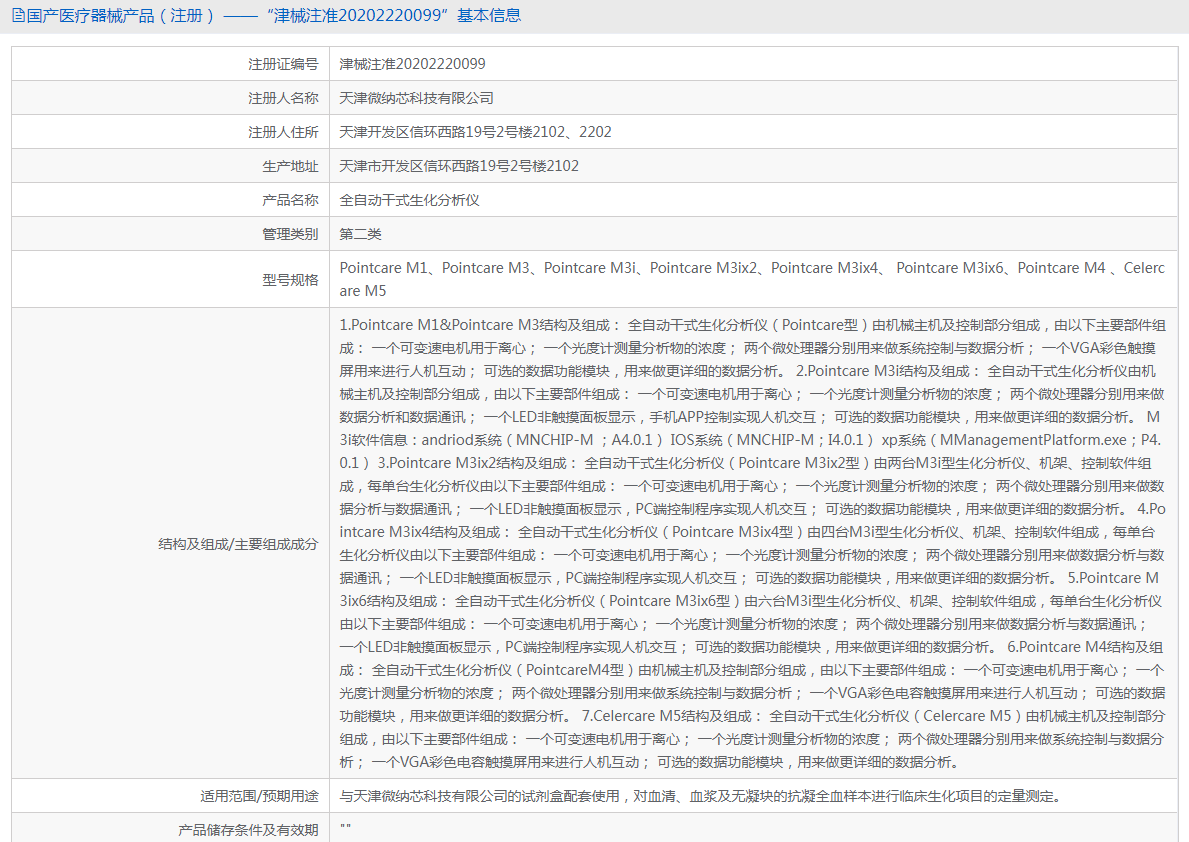The width and height of the screenshot is (1189, 842).
Task: Select the value 津械注准20202220099 in the table
Action: pyautogui.click(x=413, y=64)
